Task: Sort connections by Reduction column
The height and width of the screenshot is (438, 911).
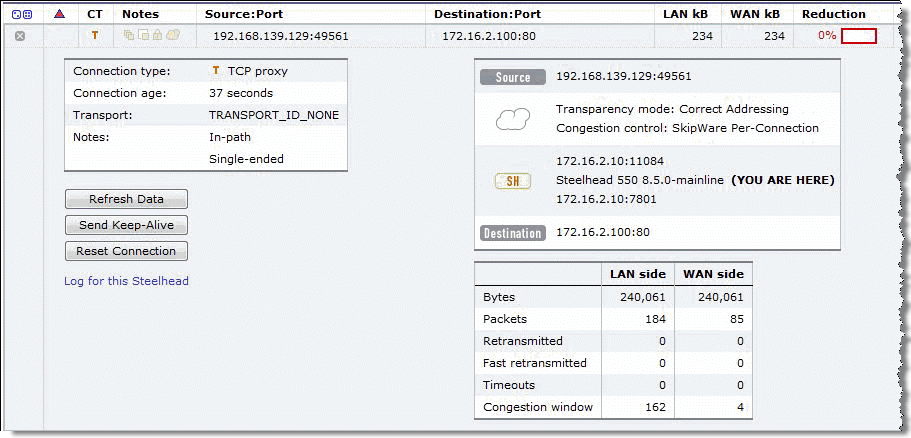Action: tap(833, 14)
